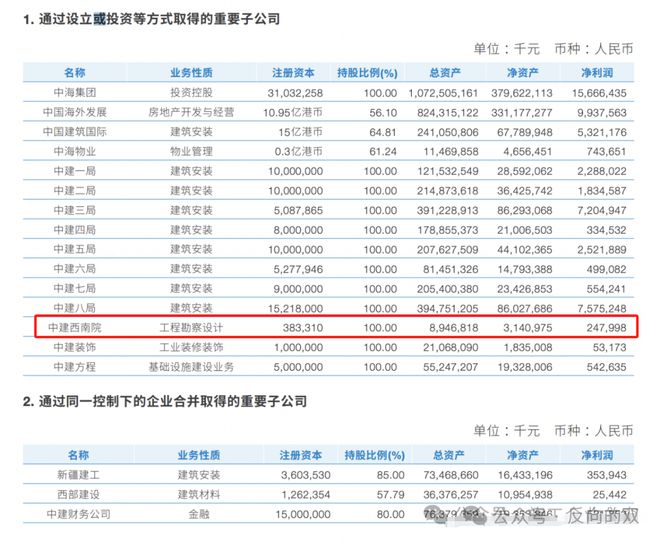Click the row name 中建八局
Screen dimensions: 660x542
tap(75, 308)
